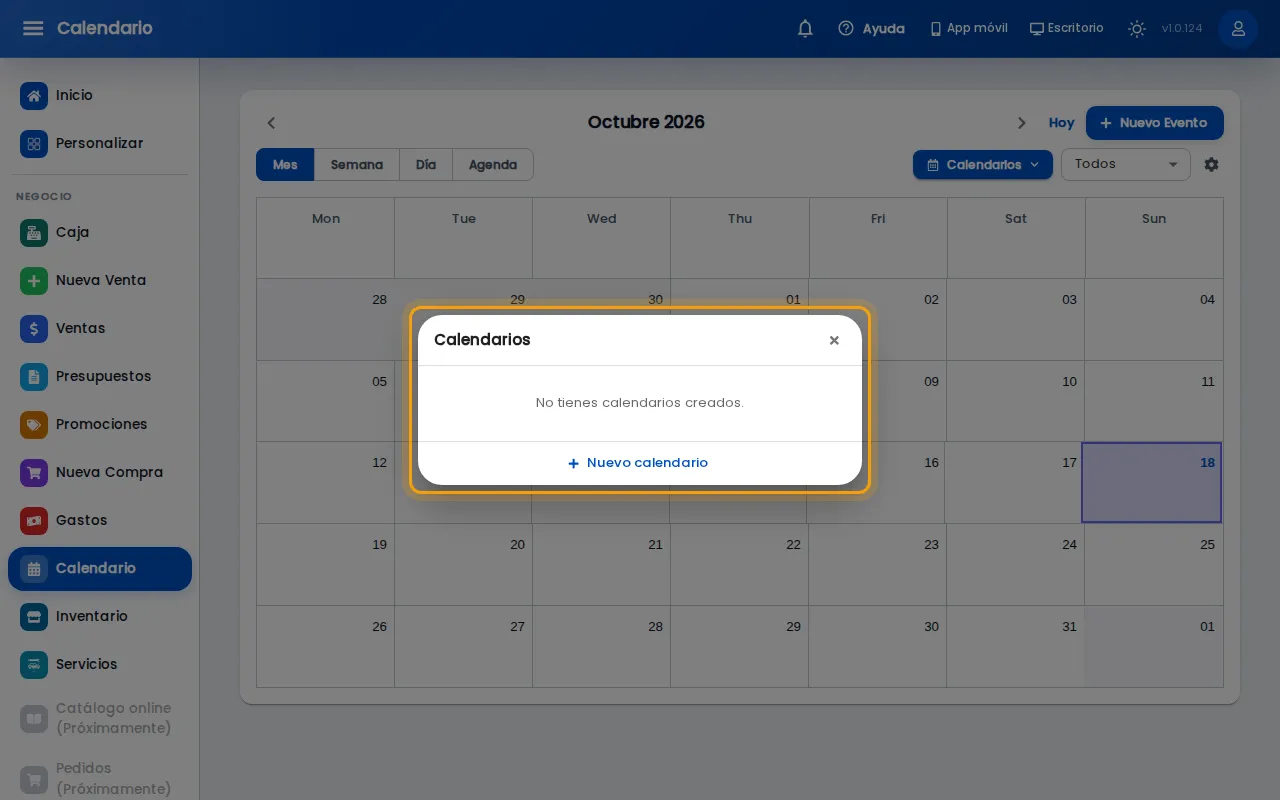The image size is (1280, 800).
Task: Open the Presupuestos document icon
Action: tap(34, 377)
